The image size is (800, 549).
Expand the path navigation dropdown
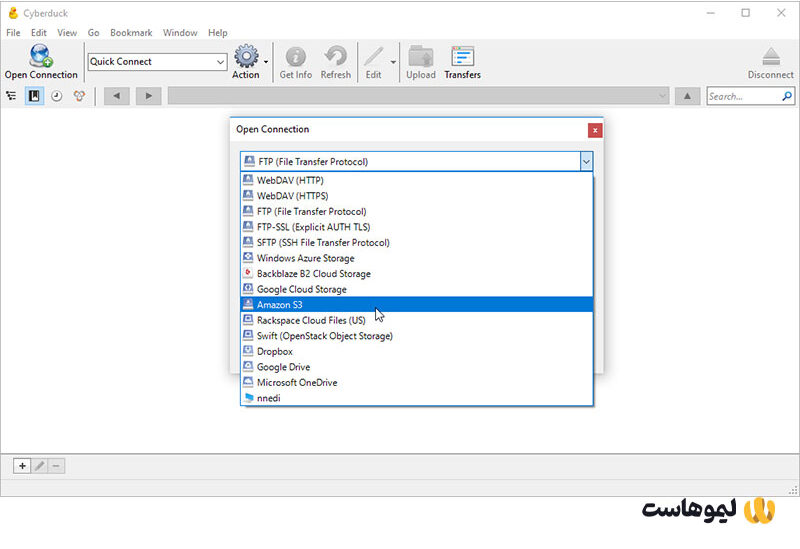point(662,96)
